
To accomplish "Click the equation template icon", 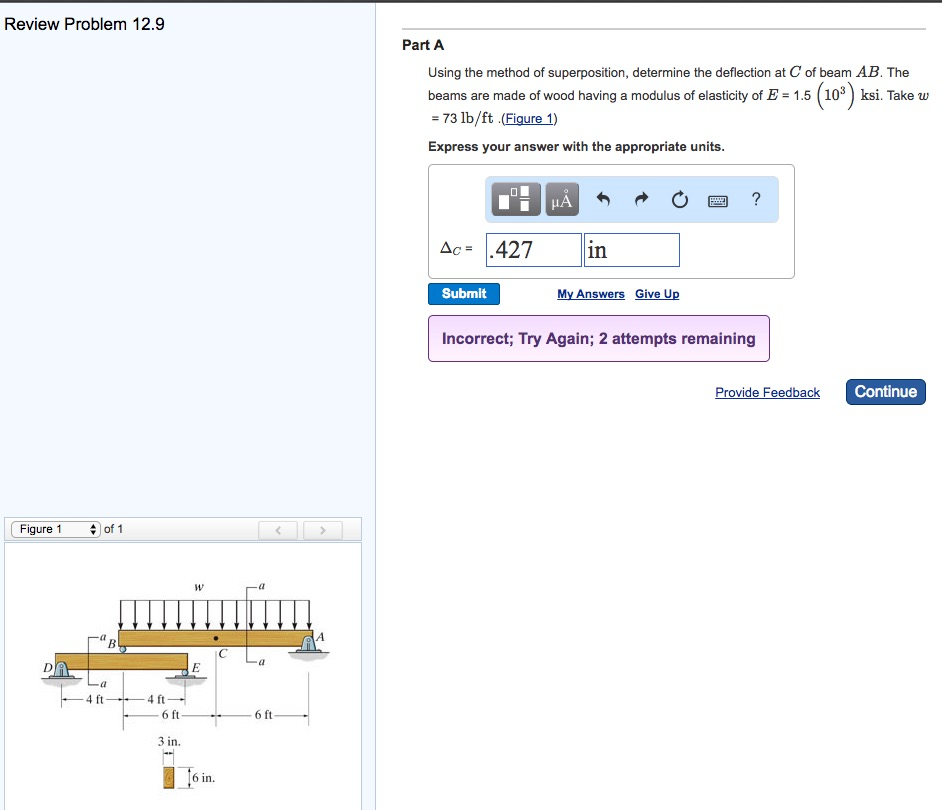I will click(515, 198).
